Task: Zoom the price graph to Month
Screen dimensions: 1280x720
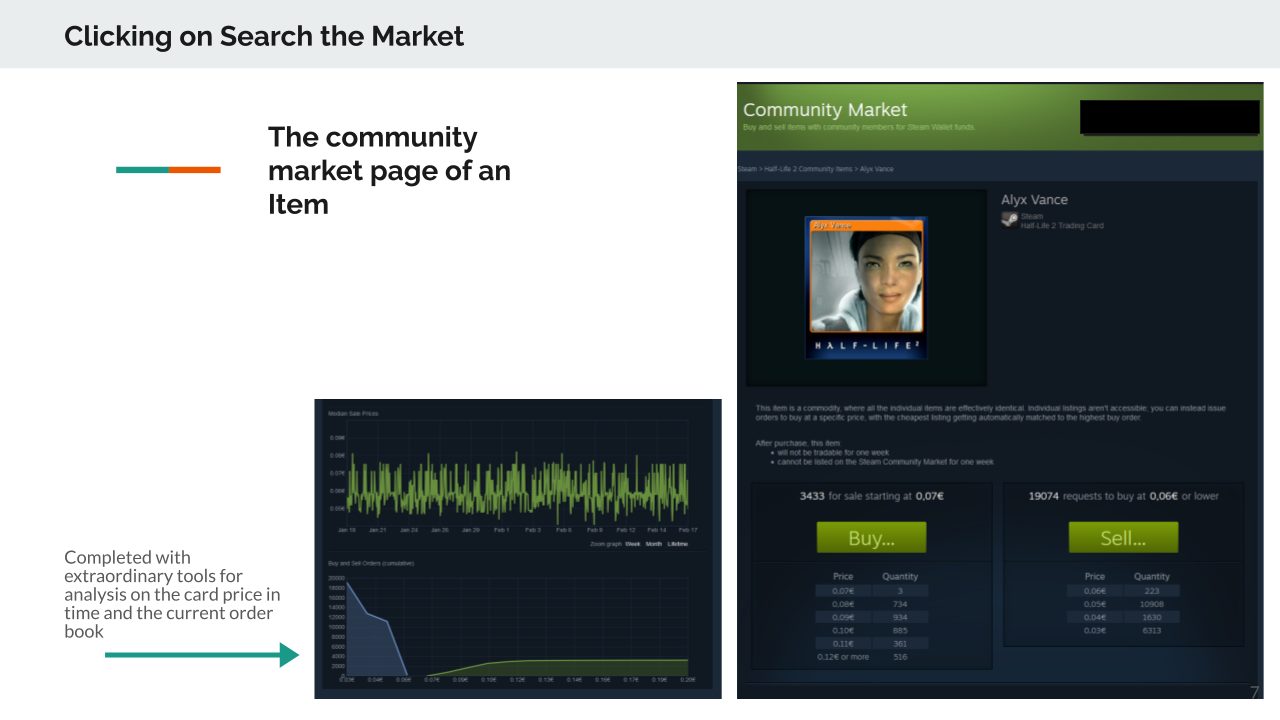Action: [654, 544]
